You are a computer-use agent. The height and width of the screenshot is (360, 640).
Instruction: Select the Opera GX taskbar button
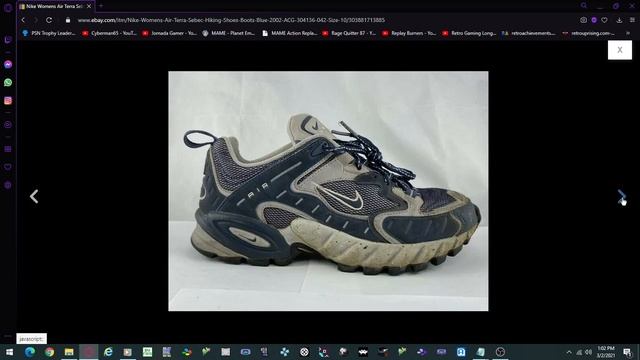click(89, 352)
